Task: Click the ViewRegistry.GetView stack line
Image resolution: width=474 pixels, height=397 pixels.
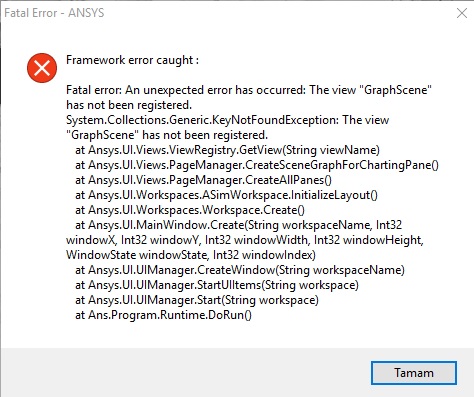Action: [x=227, y=150]
